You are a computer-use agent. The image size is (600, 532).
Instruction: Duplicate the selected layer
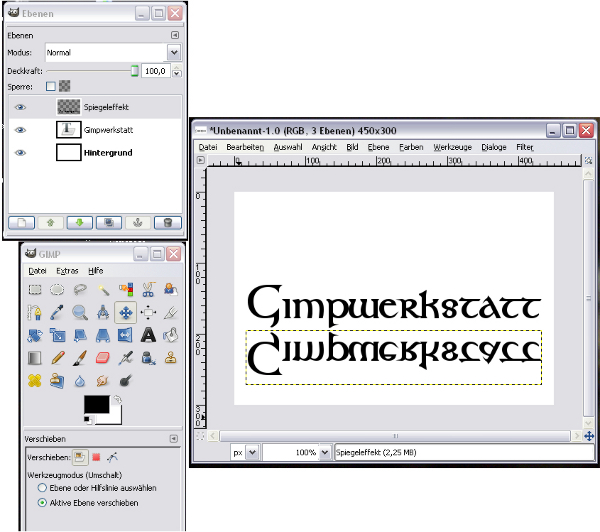[x=109, y=223]
